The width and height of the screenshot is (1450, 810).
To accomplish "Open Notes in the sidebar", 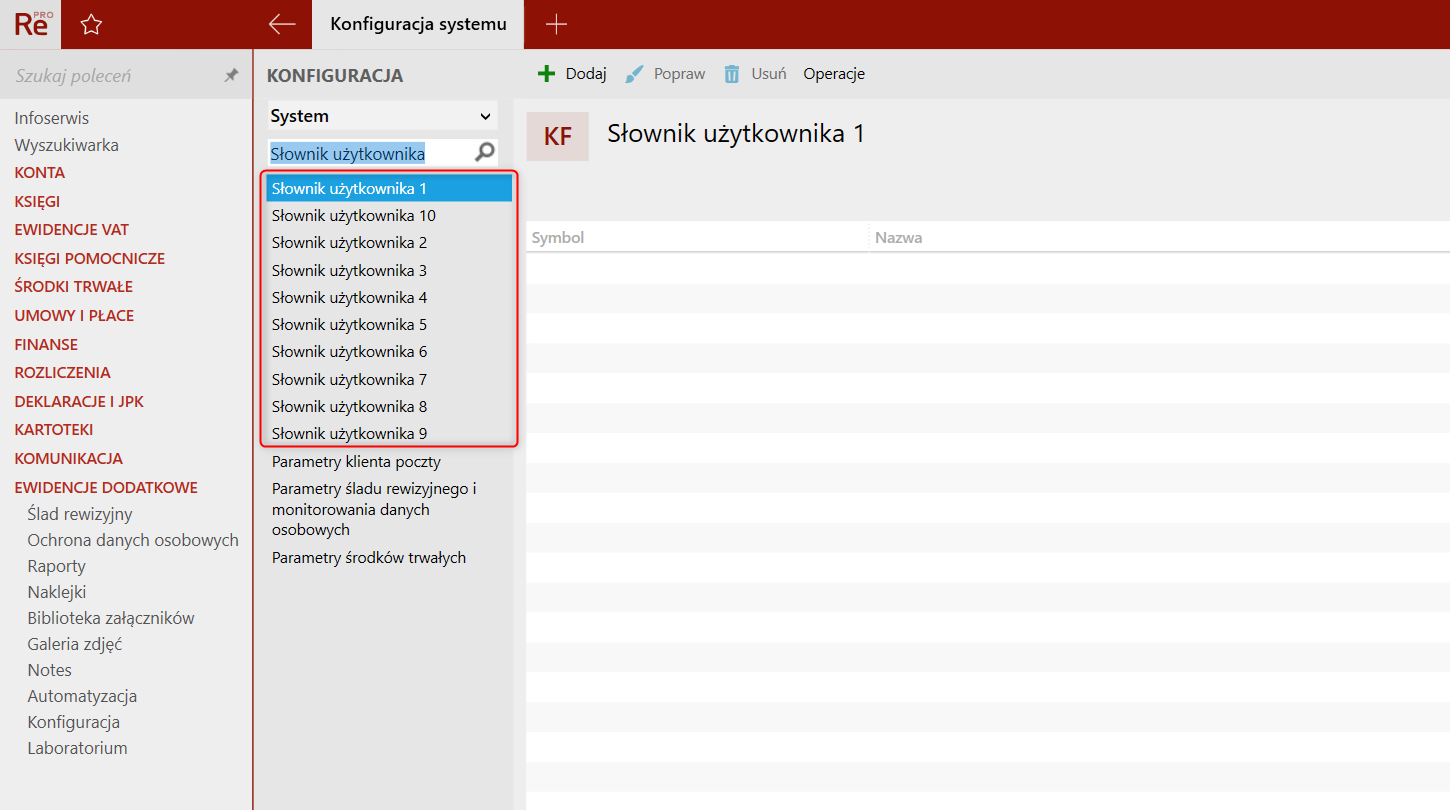I will pyautogui.click(x=50, y=670).
